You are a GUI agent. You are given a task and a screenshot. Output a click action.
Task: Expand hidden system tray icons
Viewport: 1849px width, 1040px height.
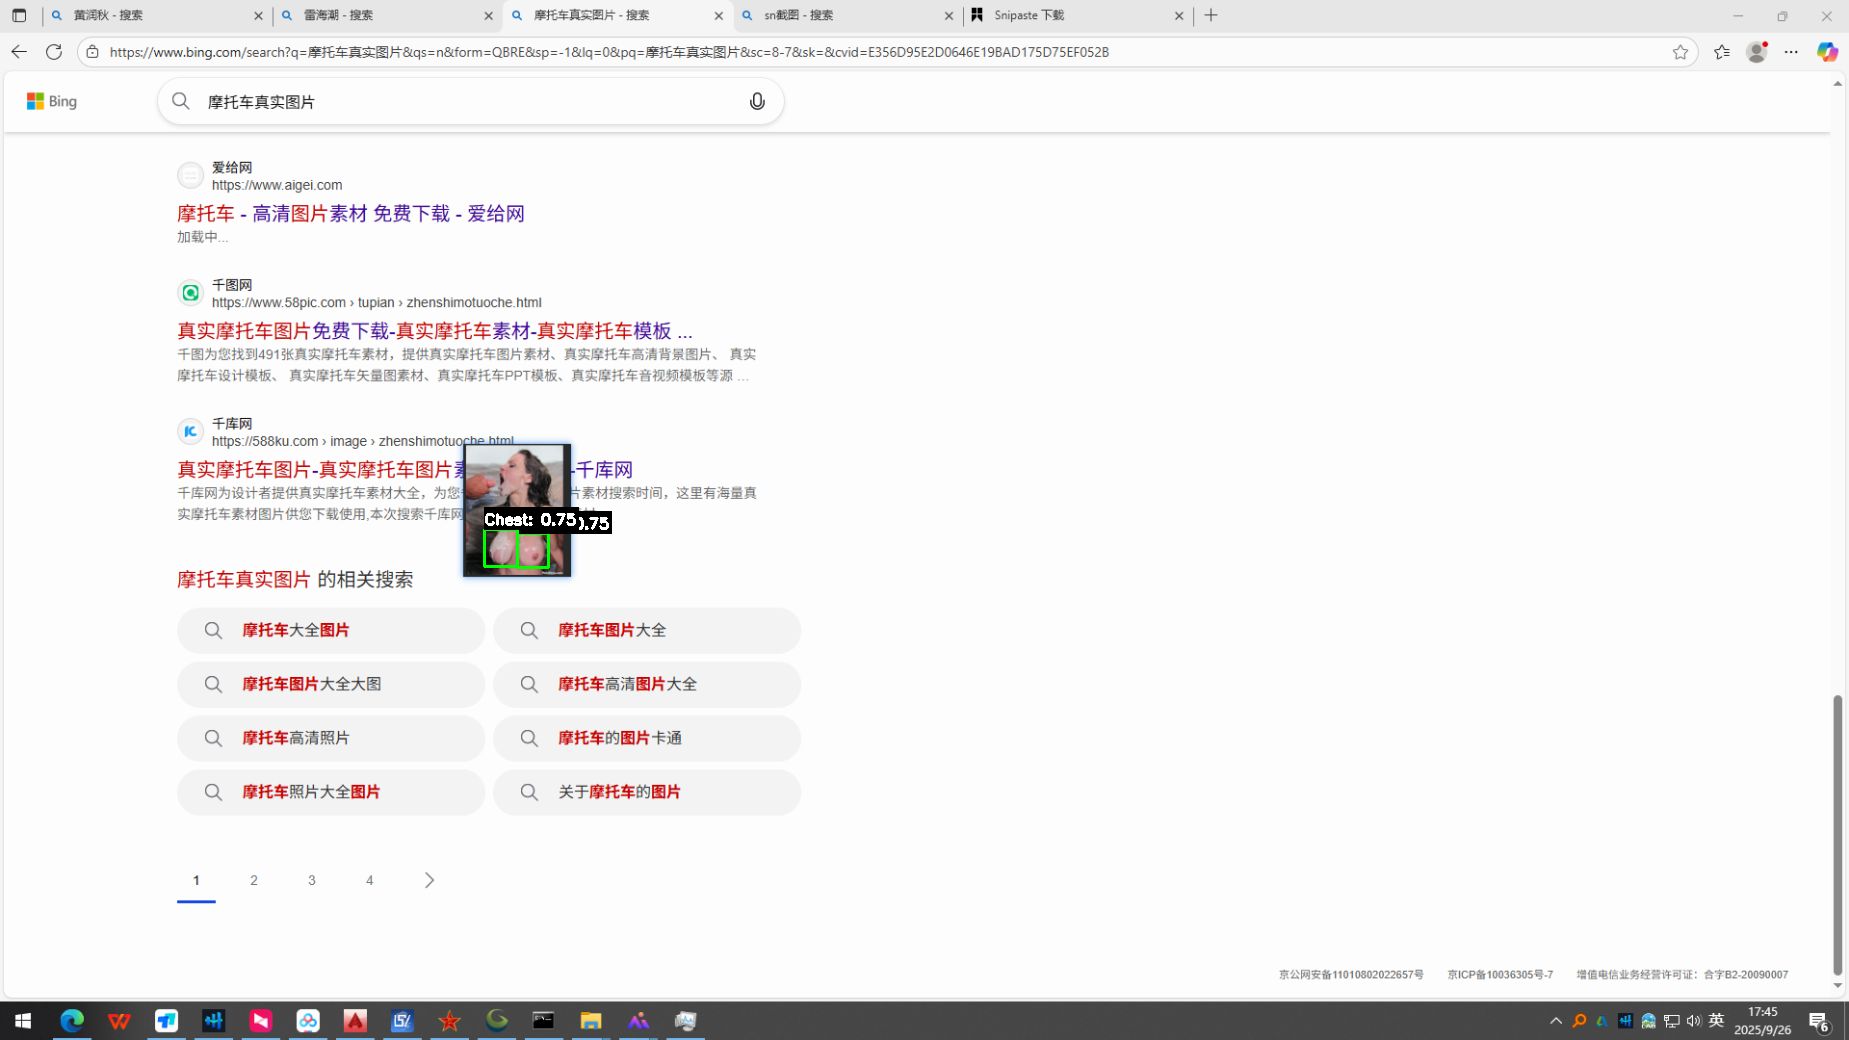pos(1555,1021)
